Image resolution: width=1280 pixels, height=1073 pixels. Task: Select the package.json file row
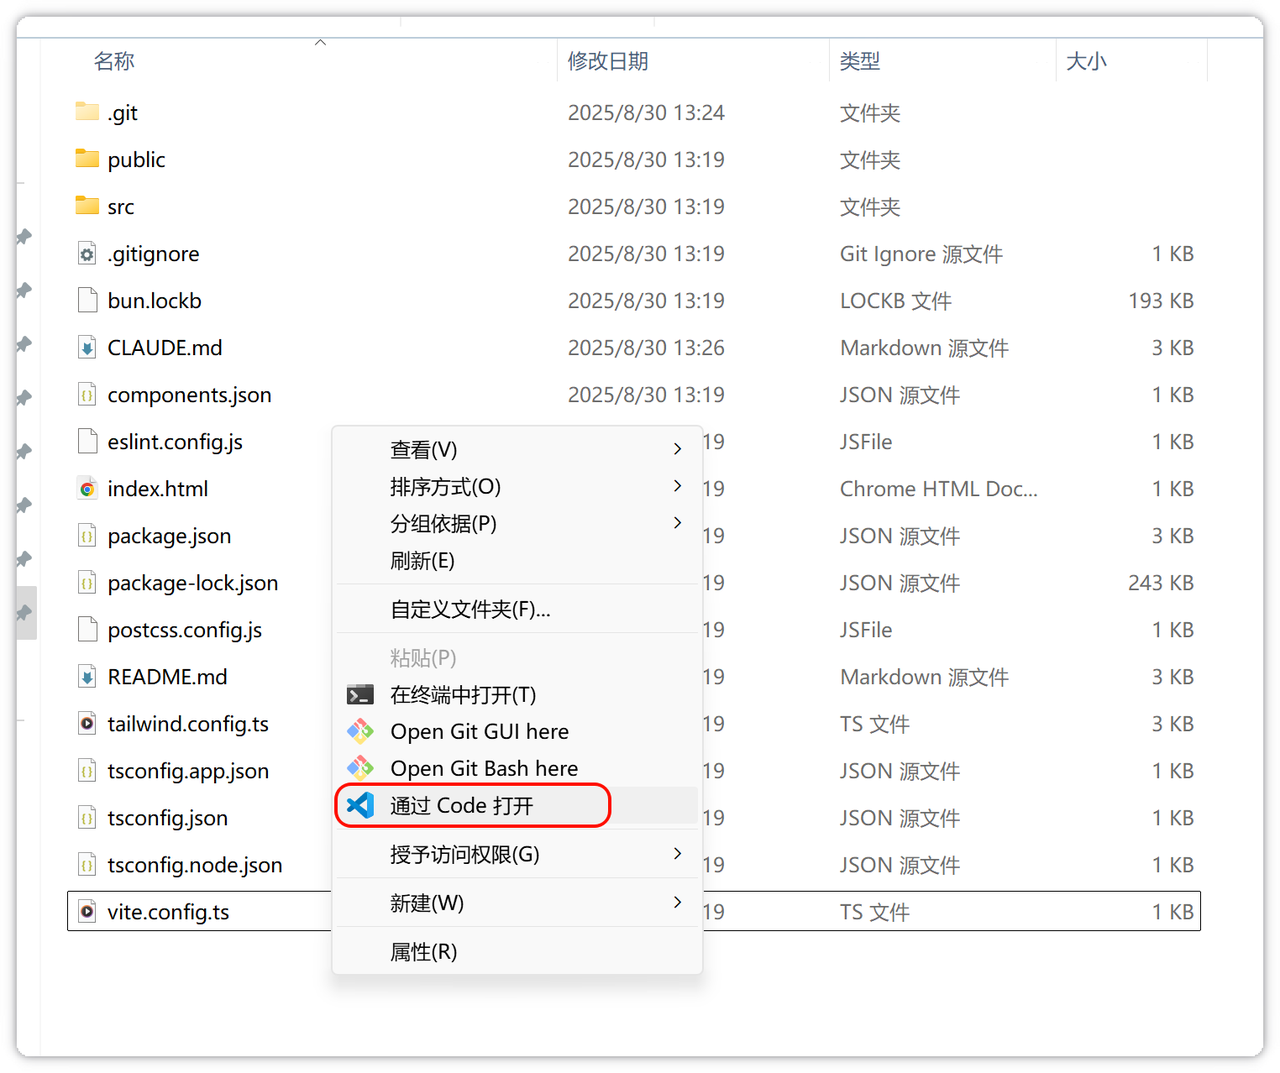pyautogui.click(x=169, y=536)
